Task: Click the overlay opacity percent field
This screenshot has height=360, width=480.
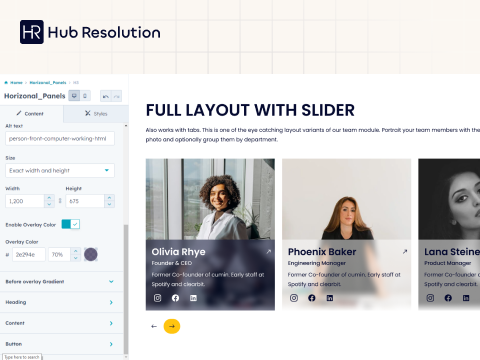Action: [x=59, y=254]
